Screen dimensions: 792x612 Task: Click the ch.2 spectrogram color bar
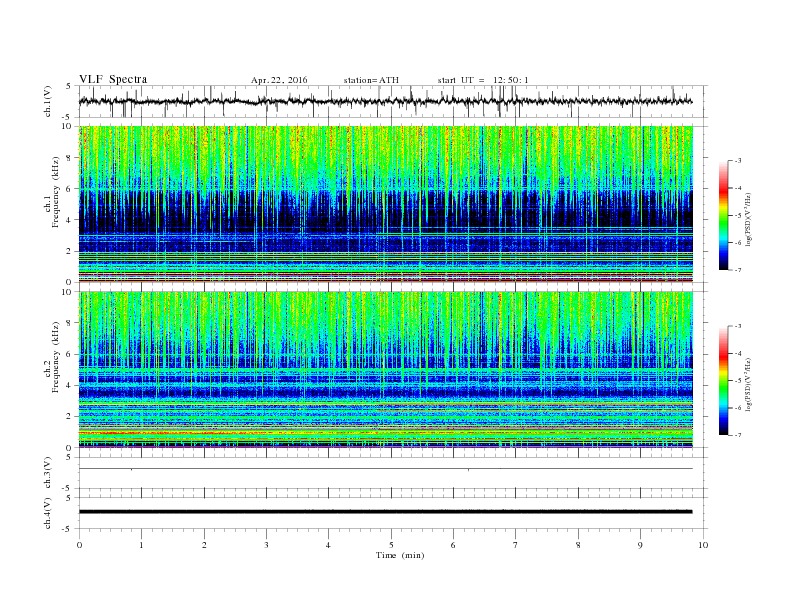click(723, 381)
